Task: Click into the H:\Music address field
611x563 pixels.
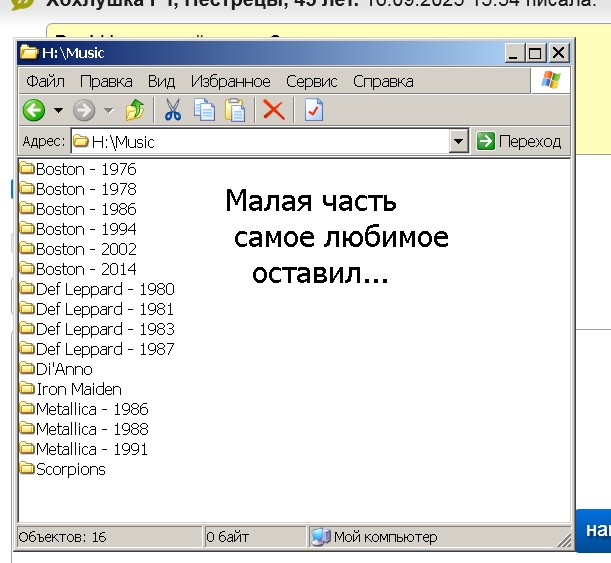Action: [x=260, y=141]
